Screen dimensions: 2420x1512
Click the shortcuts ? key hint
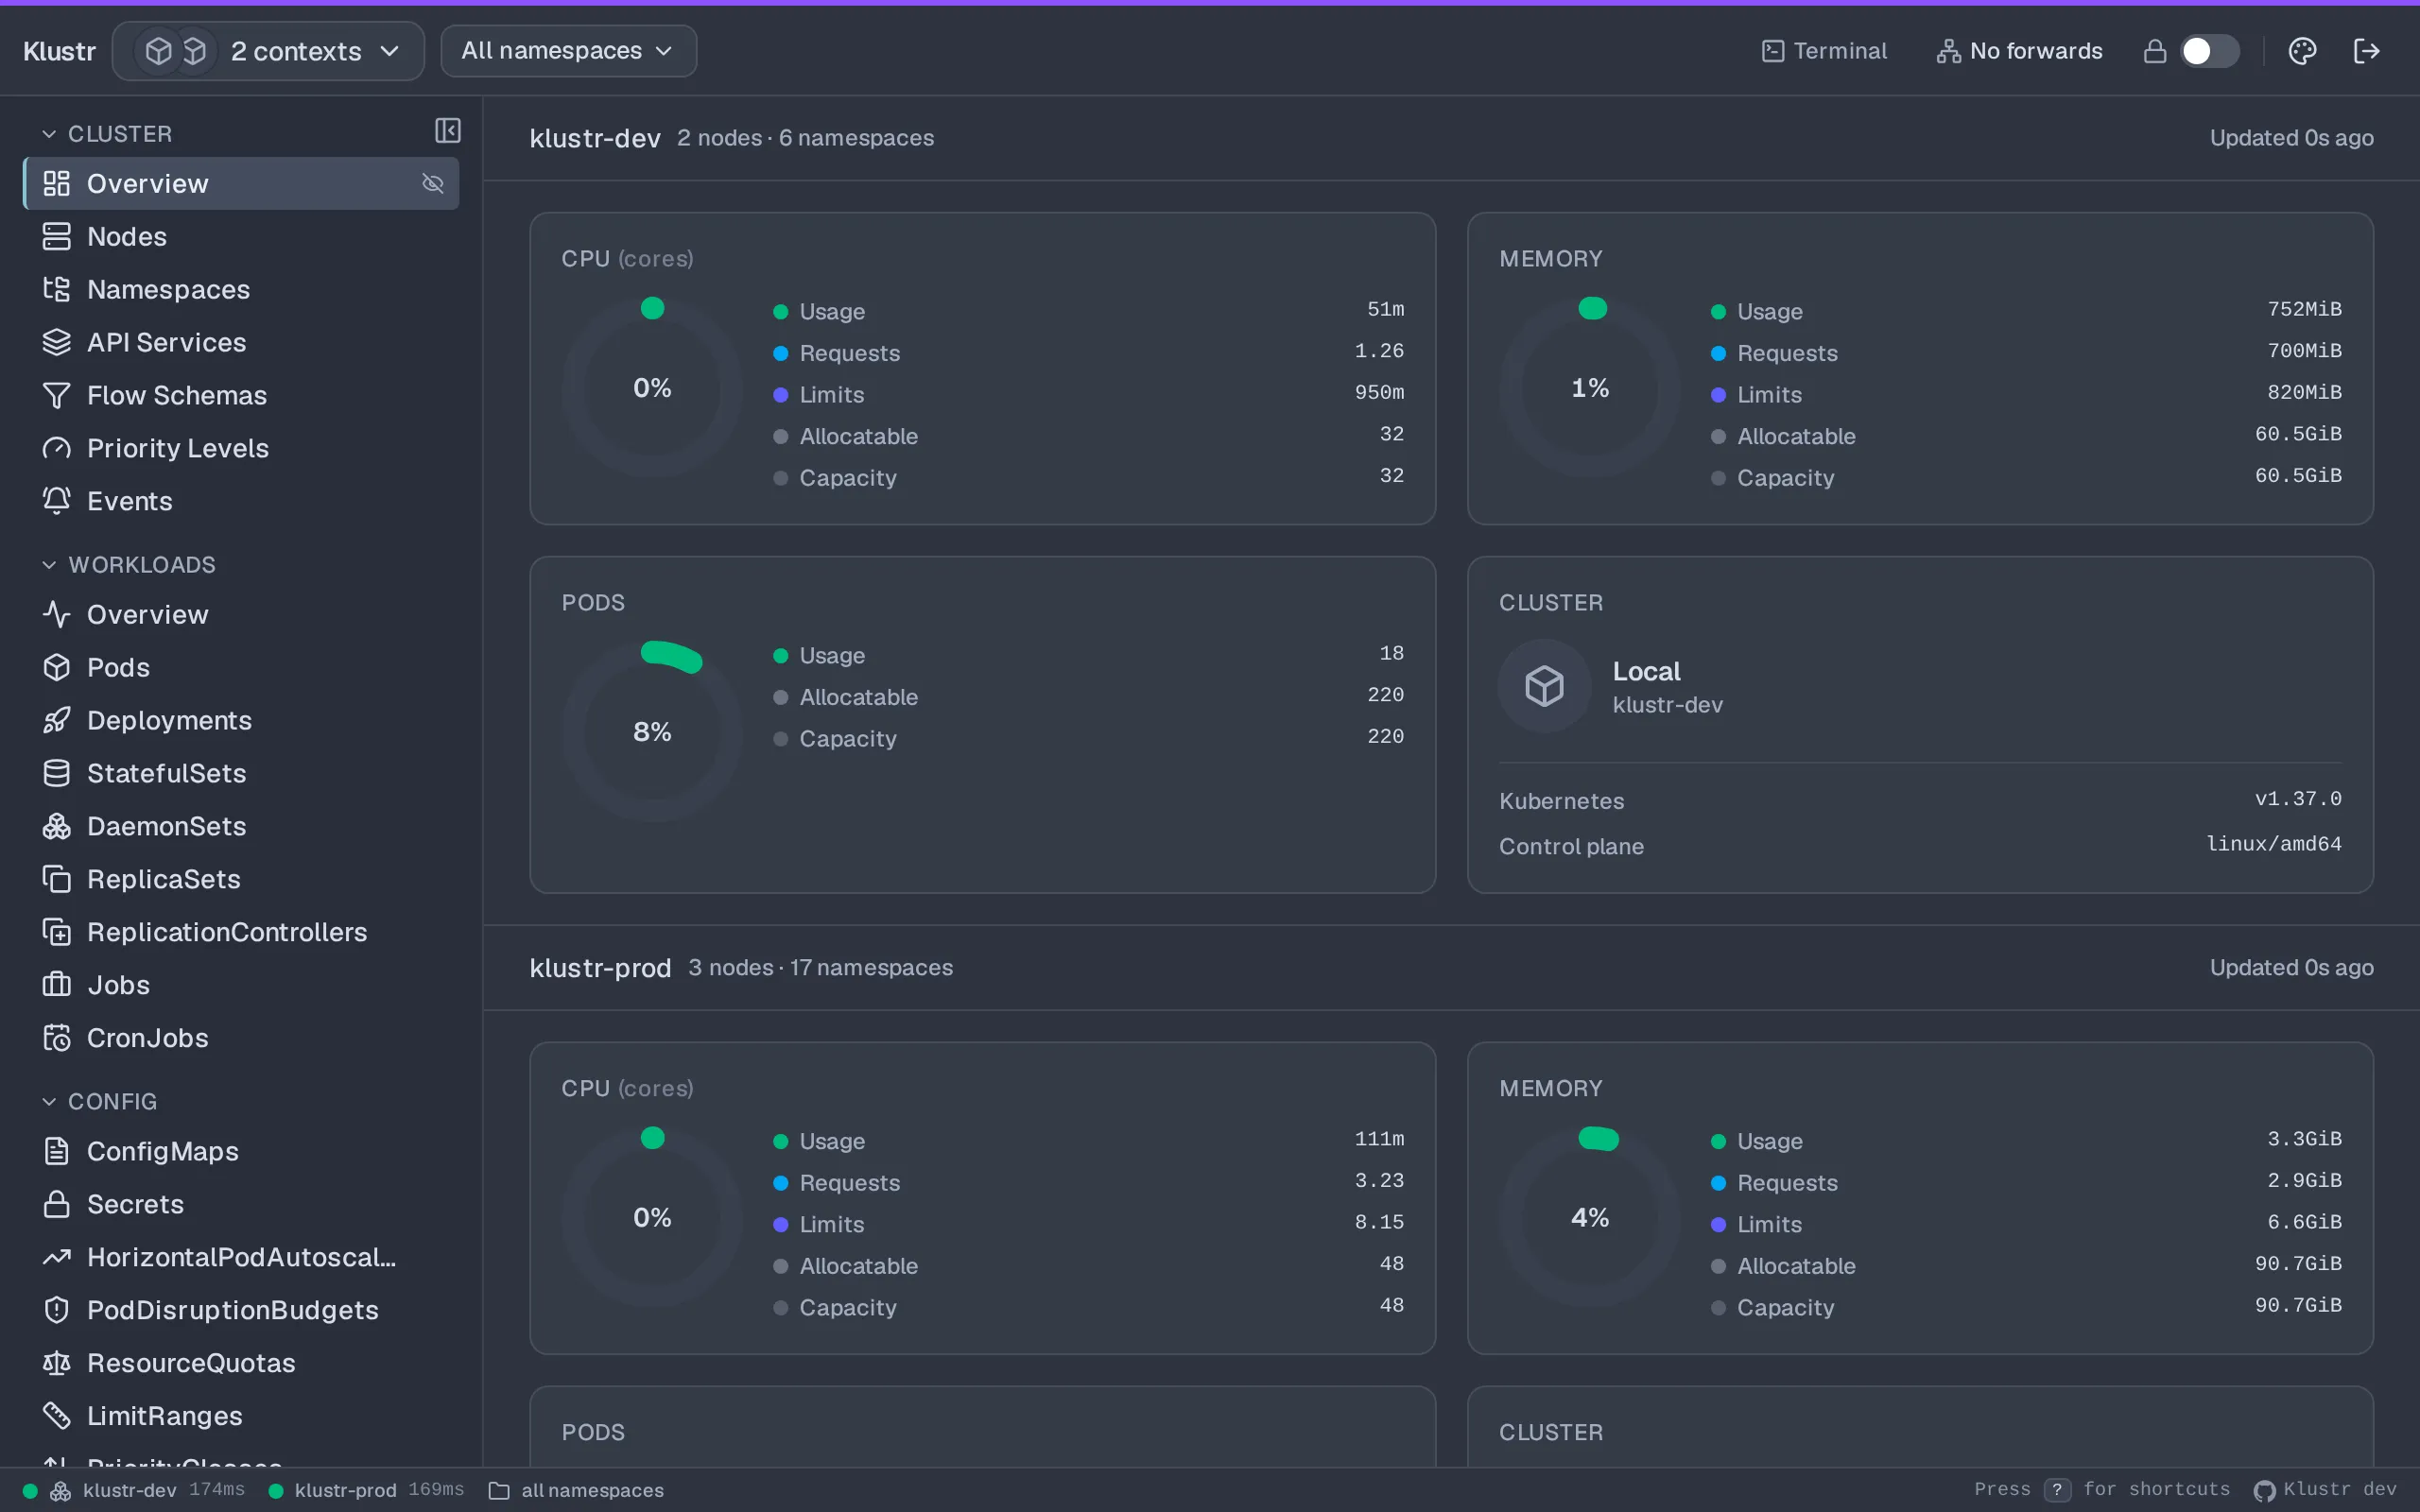[x=2057, y=1490]
